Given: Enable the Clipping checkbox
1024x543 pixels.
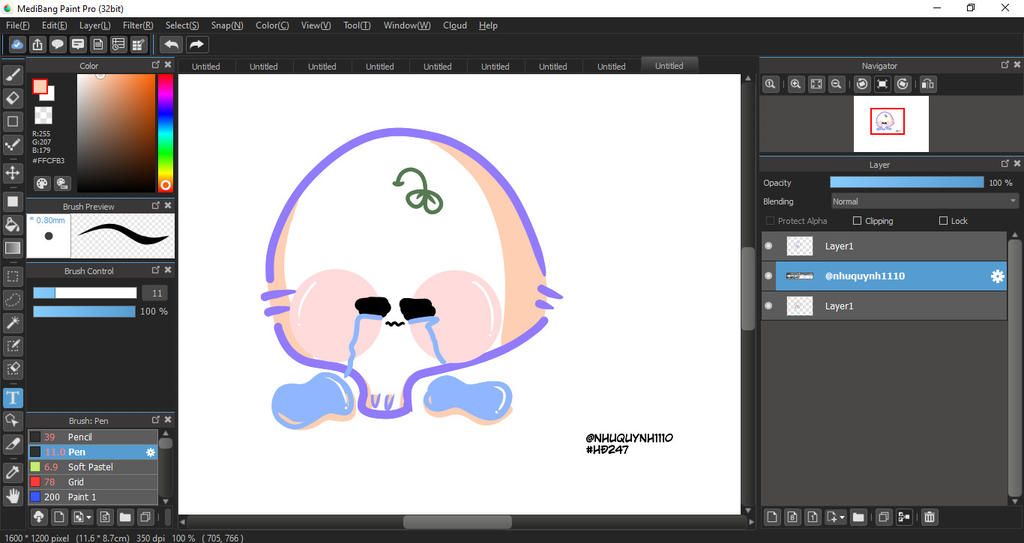Looking at the screenshot, I should (x=857, y=221).
